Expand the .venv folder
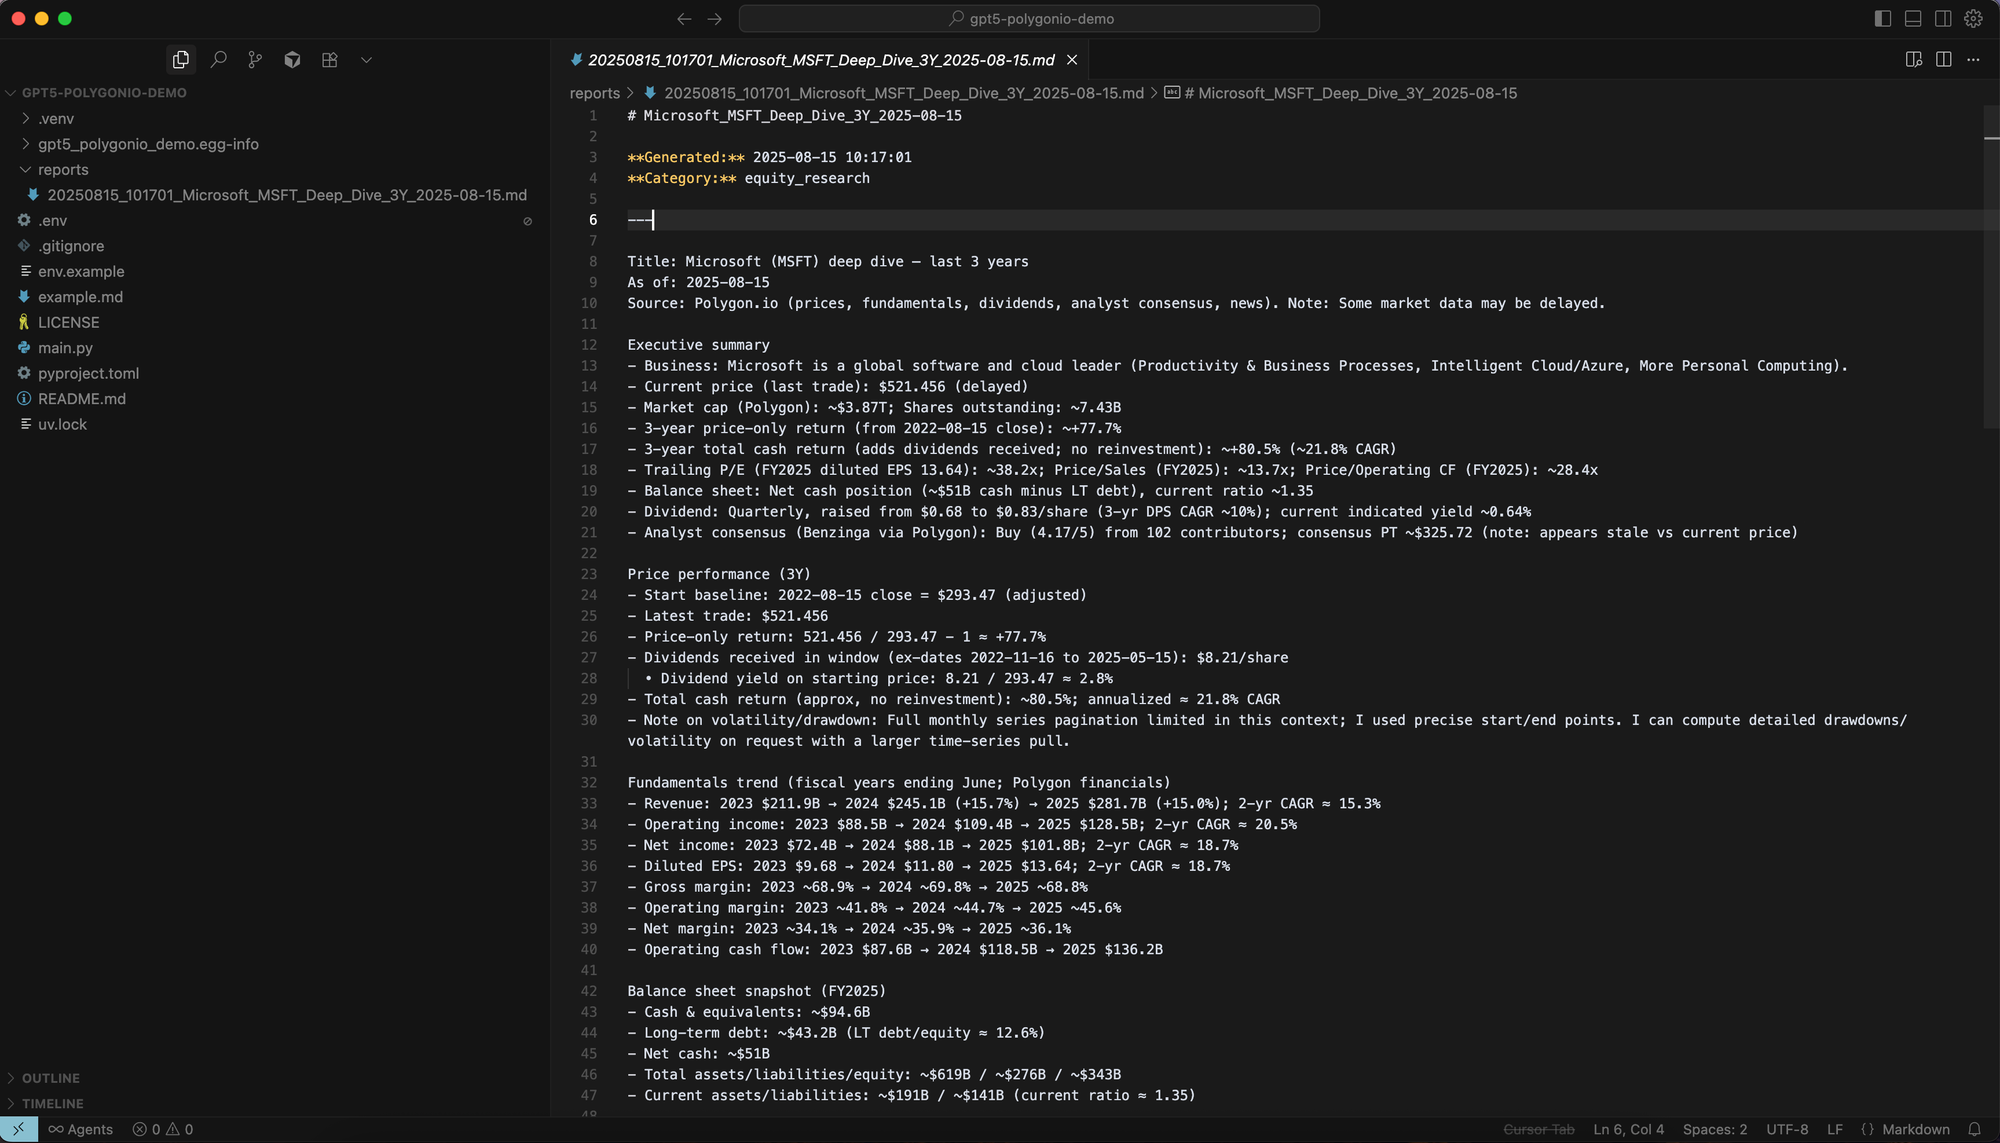 (x=55, y=118)
